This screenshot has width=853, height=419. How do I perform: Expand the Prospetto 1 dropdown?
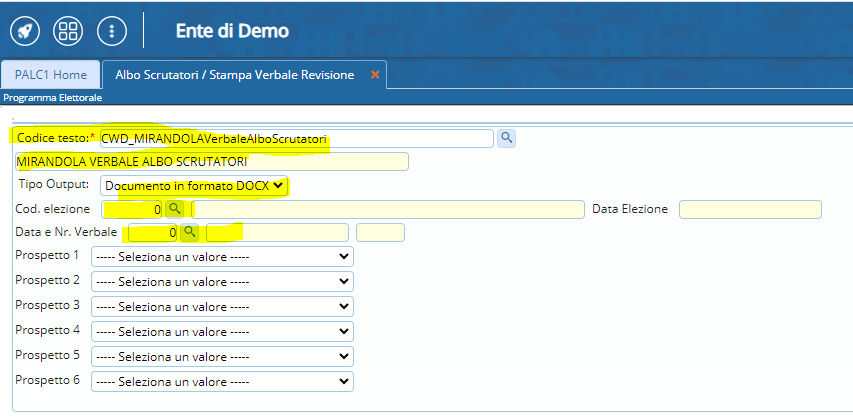(222, 257)
